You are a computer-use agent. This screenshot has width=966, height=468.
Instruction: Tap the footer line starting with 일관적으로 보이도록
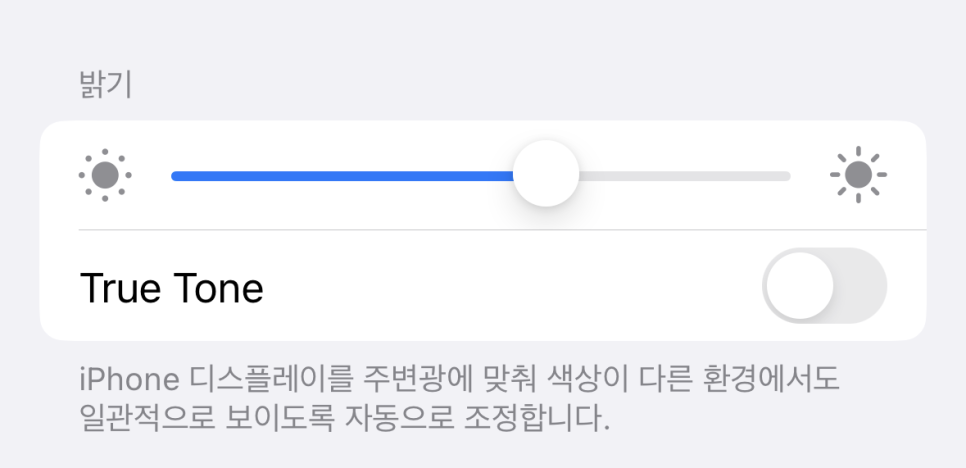coord(345,418)
